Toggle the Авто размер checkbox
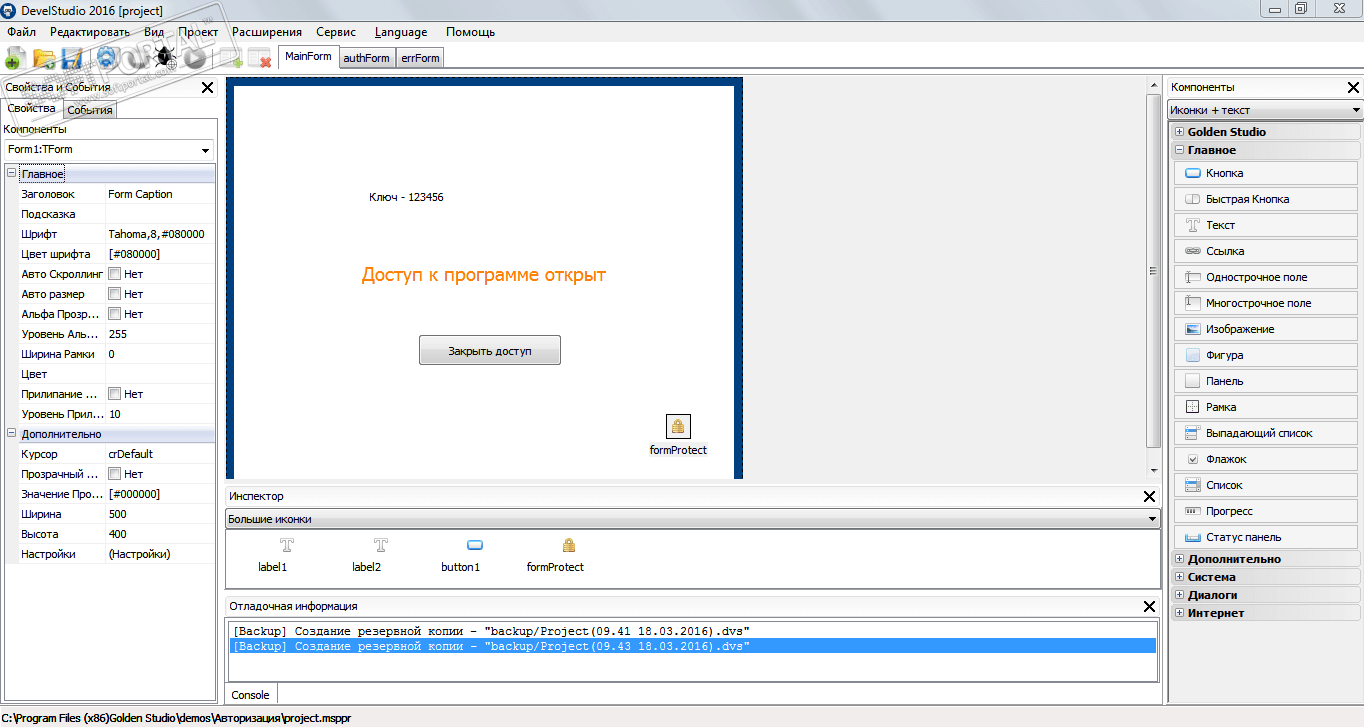The width and height of the screenshot is (1364, 727). click(x=115, y=294)
